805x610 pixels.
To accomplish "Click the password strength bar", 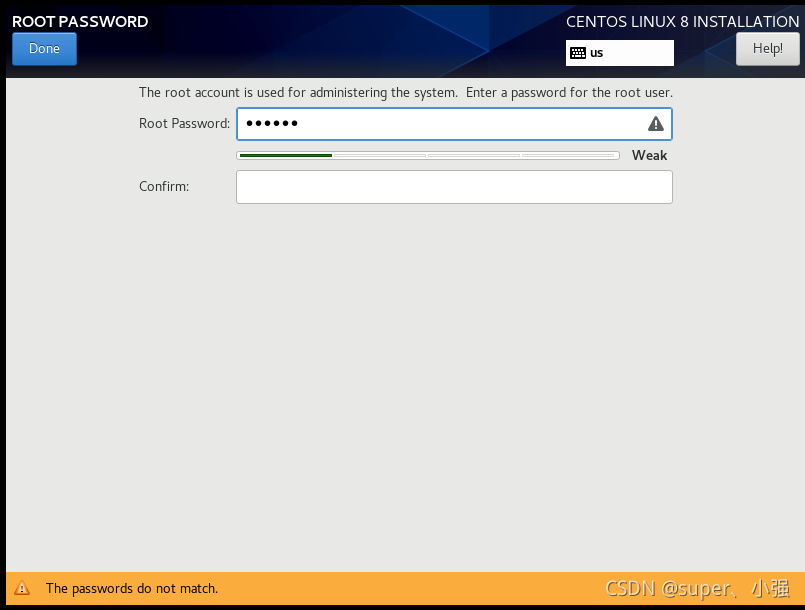I will point(428,155).
